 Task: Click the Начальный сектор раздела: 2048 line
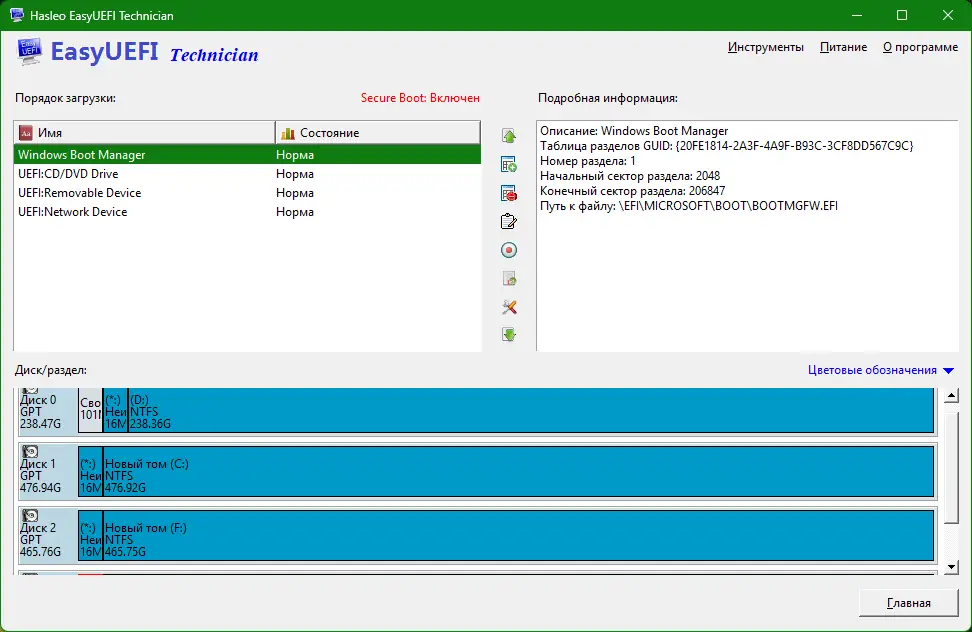tap(630, 176)
